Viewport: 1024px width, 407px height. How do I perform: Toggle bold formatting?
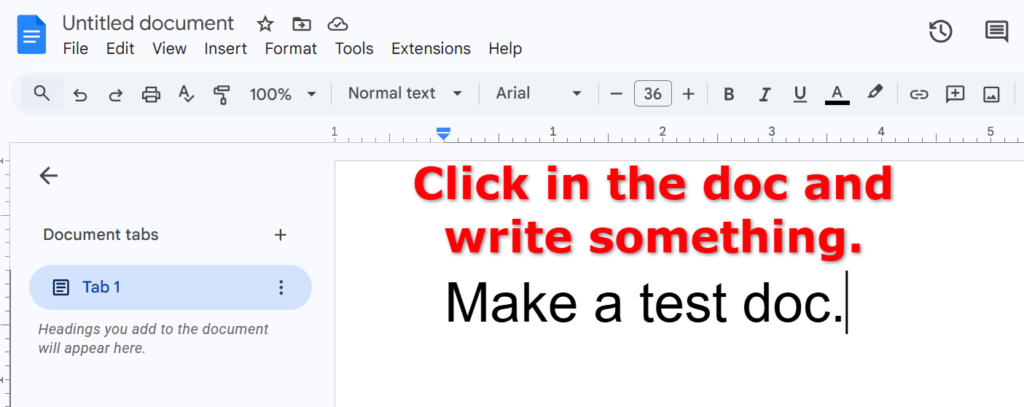(729, 94)
